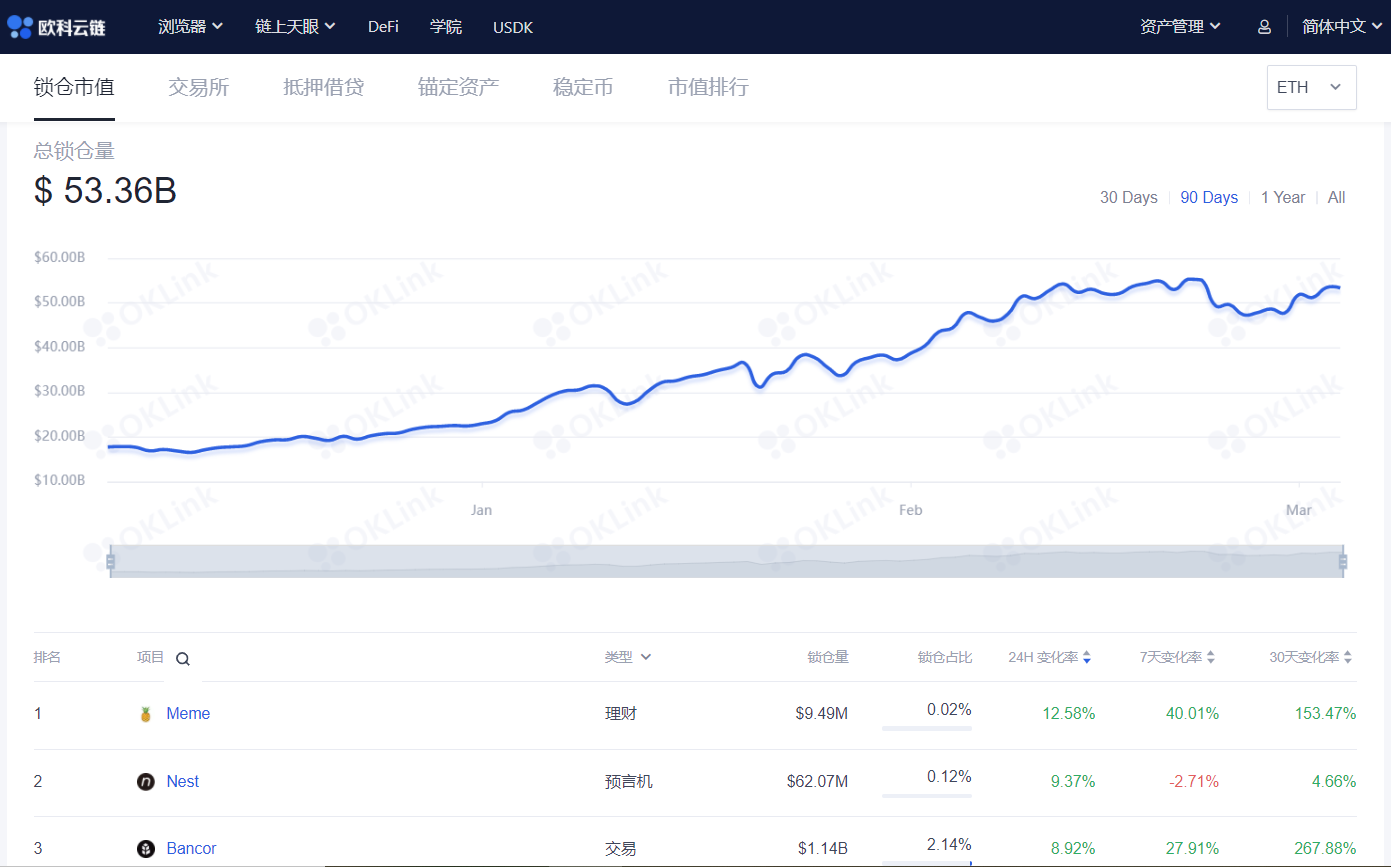Click the $ 53.36B total value
This screenshot has height=867, width=1391.
coord(105,190)
